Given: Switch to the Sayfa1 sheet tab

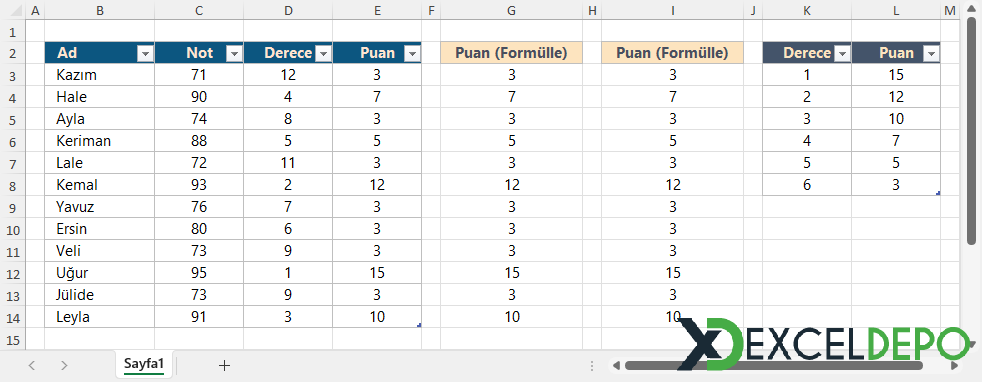Looking at the screenshot, I should 144,364.
